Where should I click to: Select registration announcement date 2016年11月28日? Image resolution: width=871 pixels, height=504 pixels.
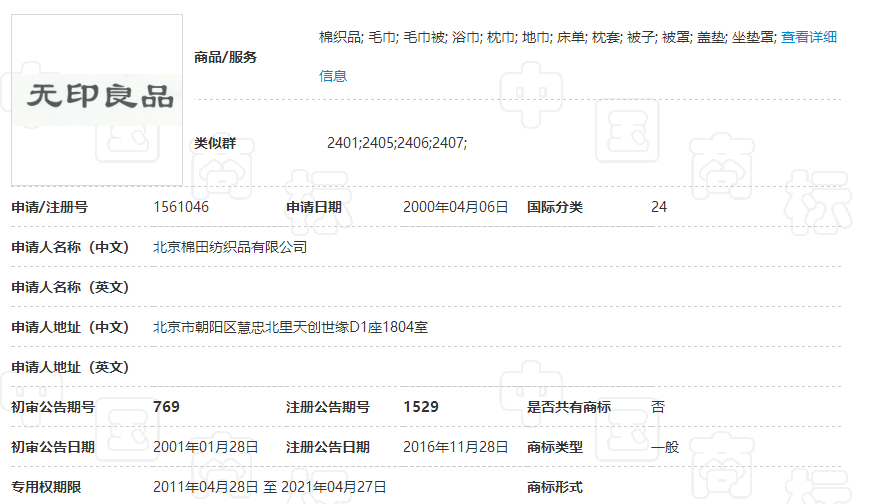(455, 447)
